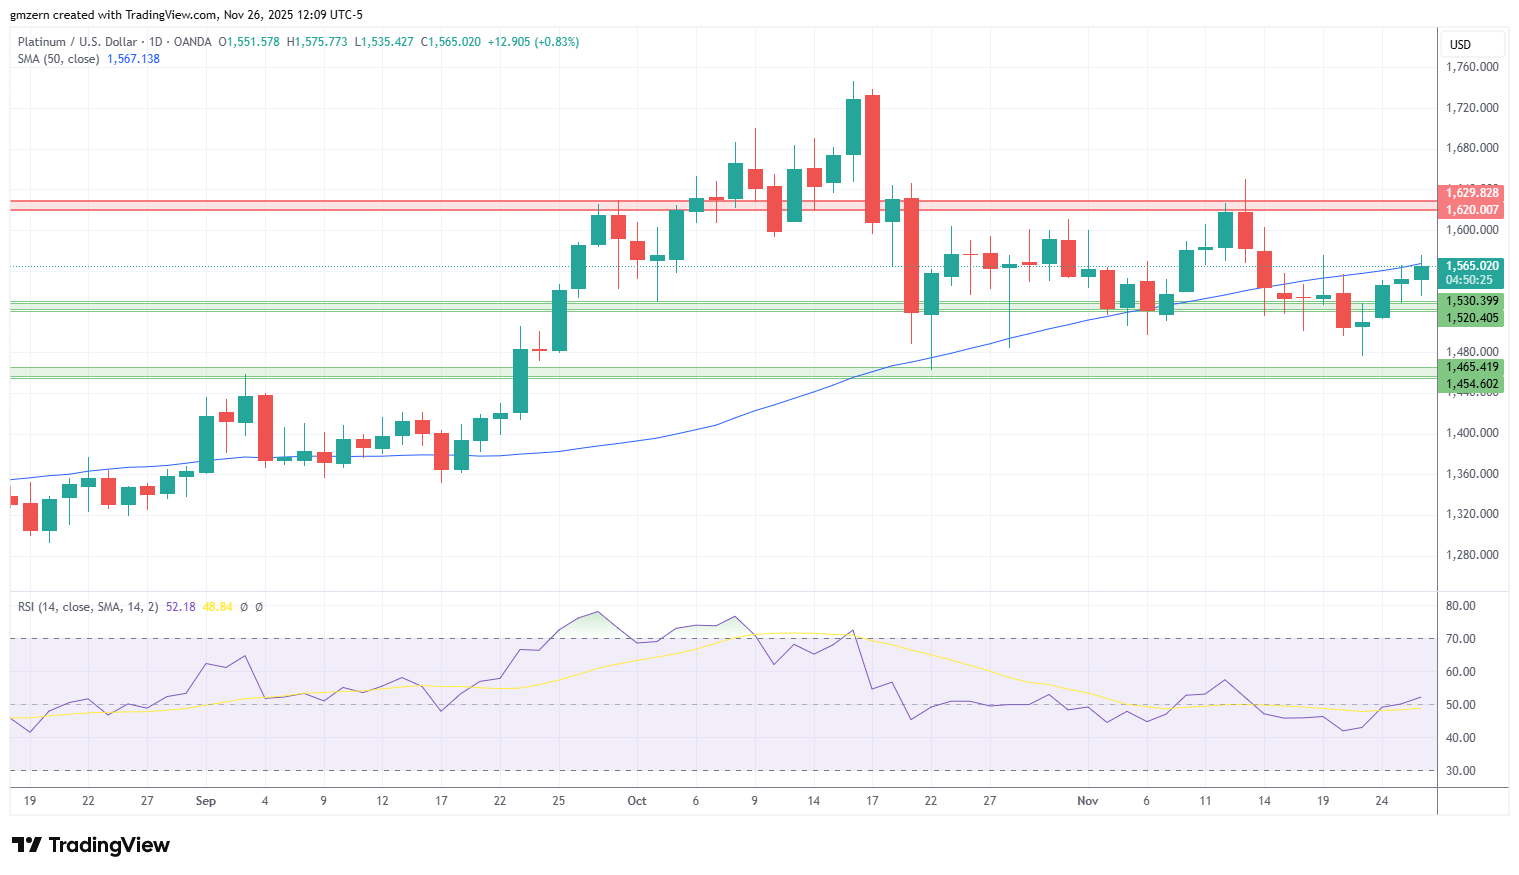Click the 25 date label on time axis
Viewport: 1519px width, 875px height.
tap(559, 801)
